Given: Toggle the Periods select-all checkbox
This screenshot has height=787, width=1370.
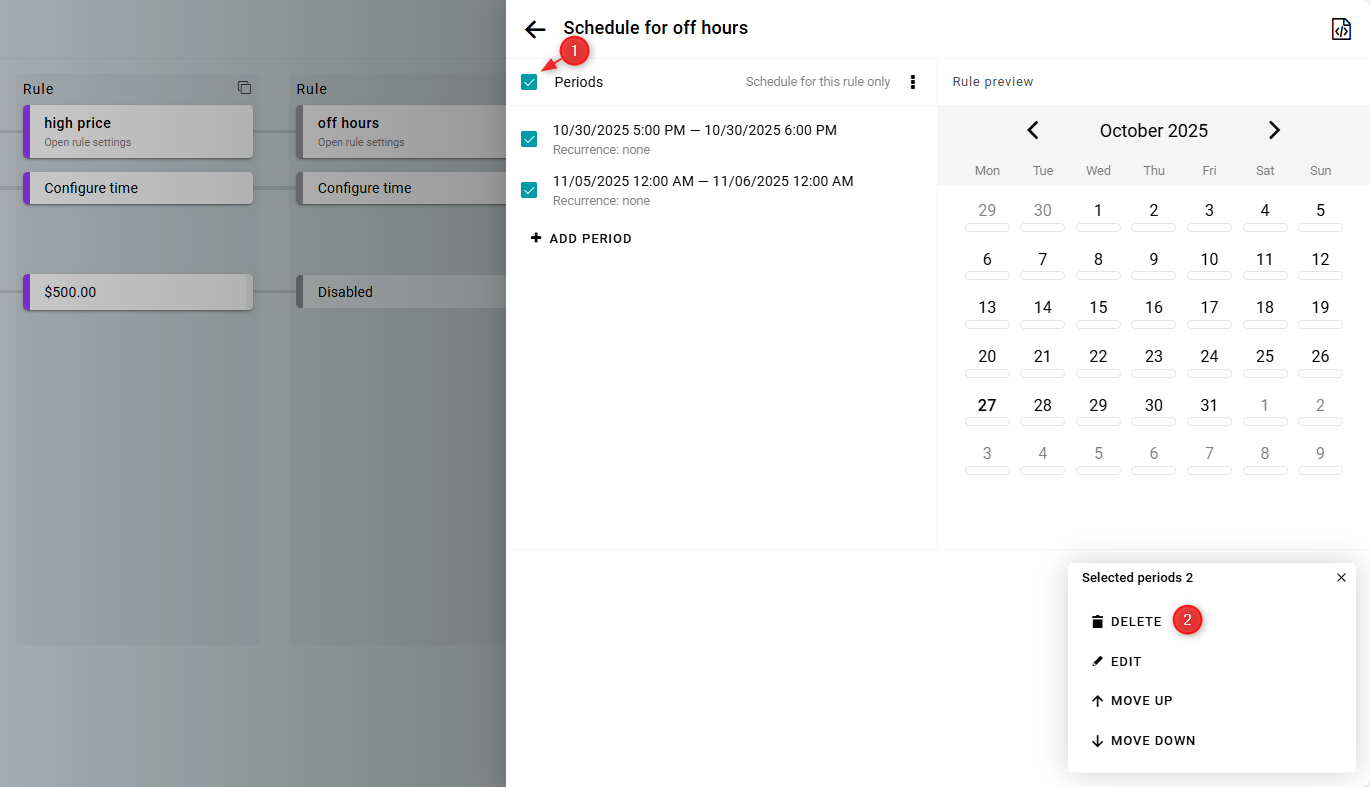Looking at the screenshot, I should tap(529, 82).
